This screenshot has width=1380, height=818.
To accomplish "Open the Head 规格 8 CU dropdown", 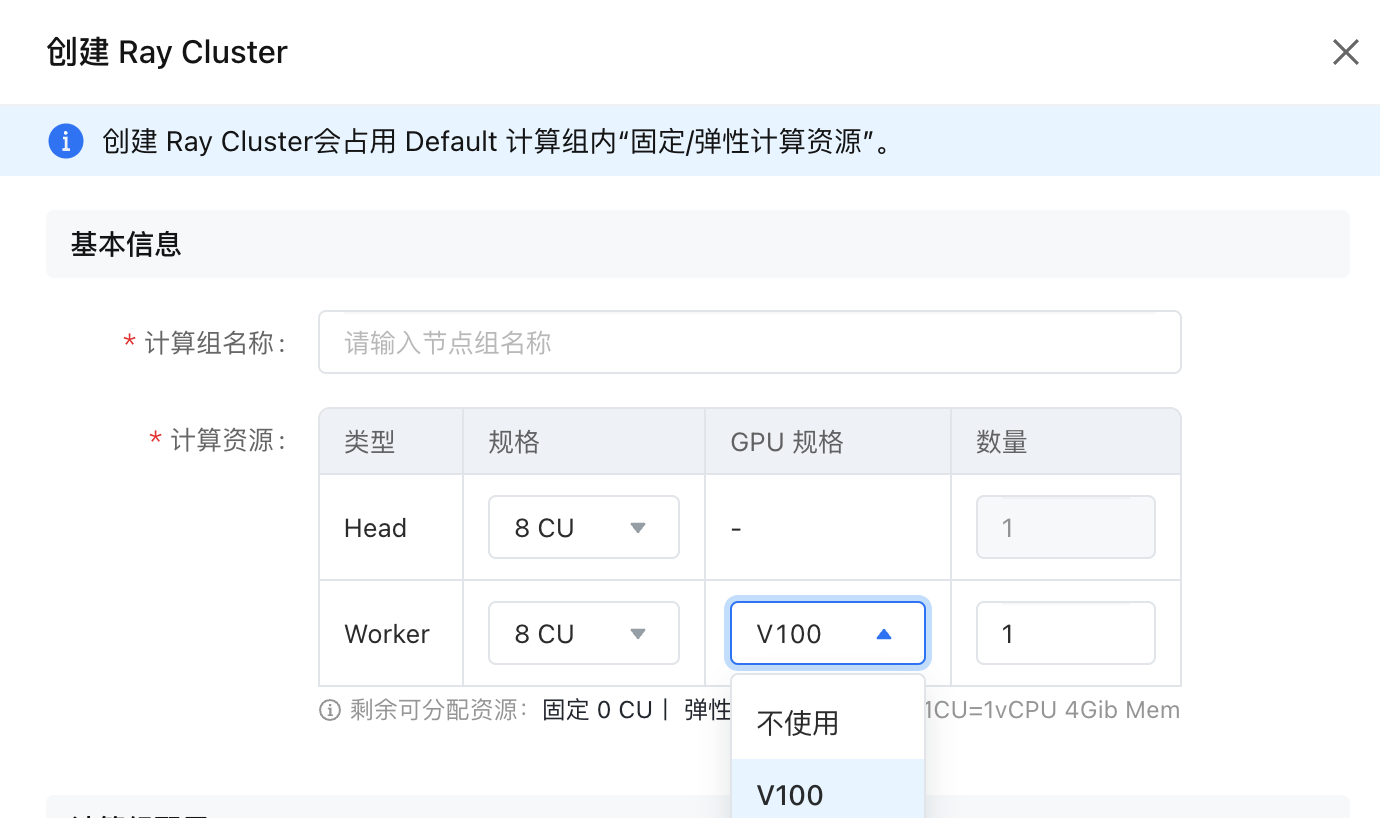I will [584, 527].
